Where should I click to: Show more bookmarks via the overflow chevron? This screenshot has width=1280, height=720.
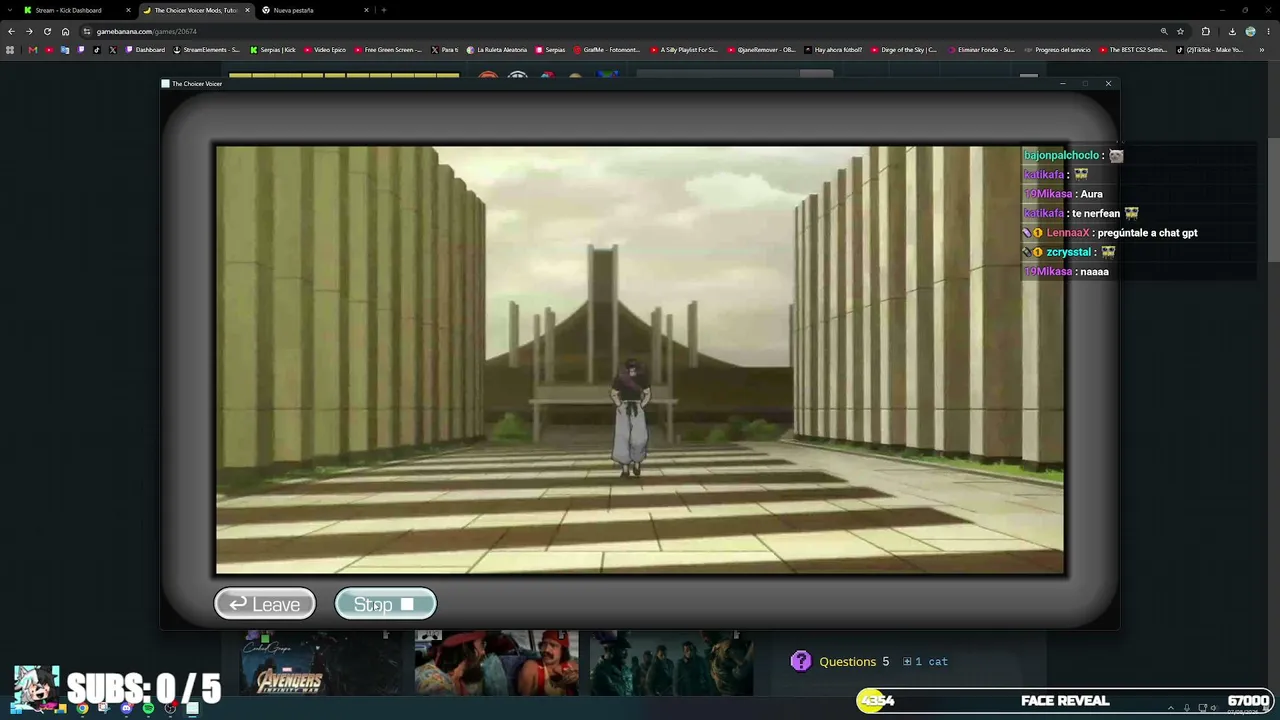click(1262, 50)
